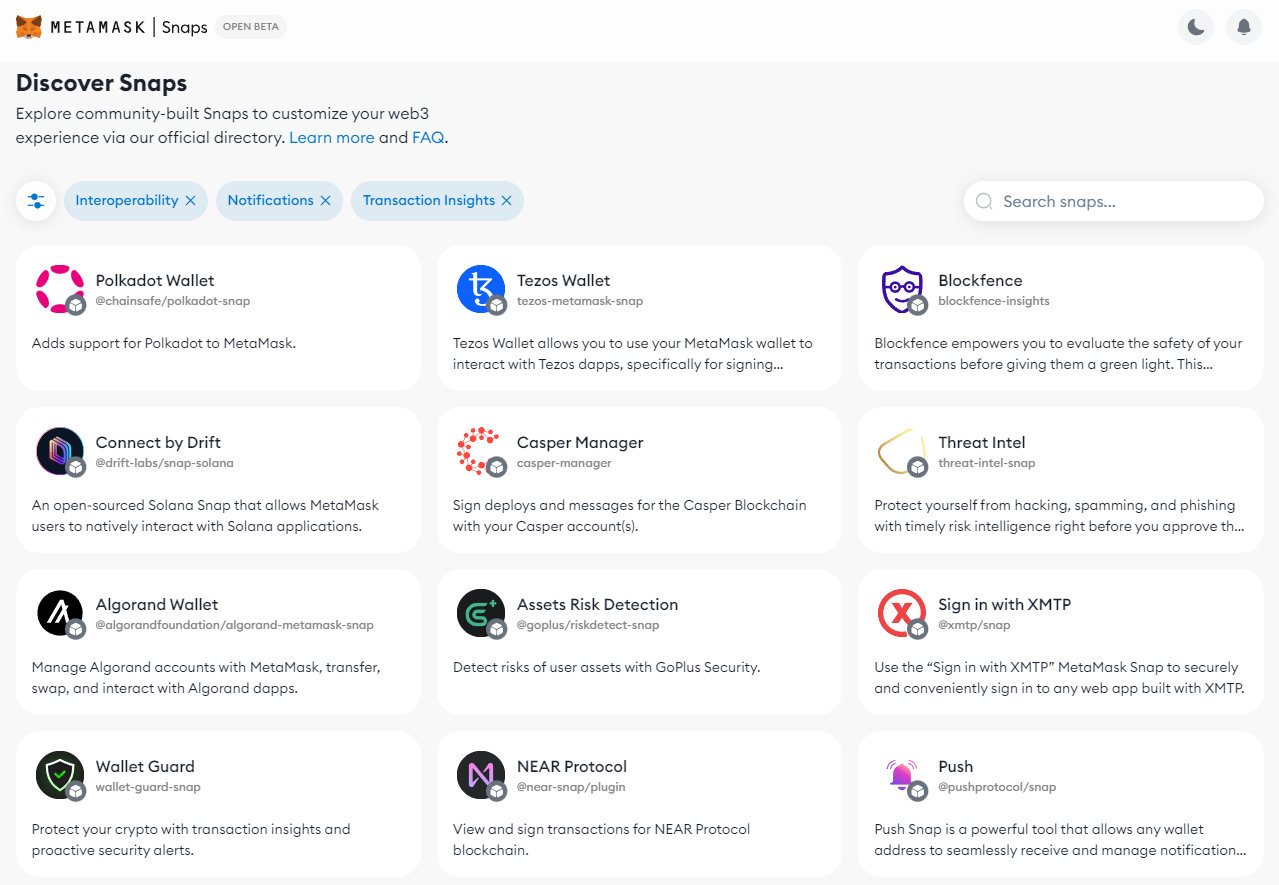Click the Blockfence shield logo icon
1279x885 pixels.
(x=902, y=289)
